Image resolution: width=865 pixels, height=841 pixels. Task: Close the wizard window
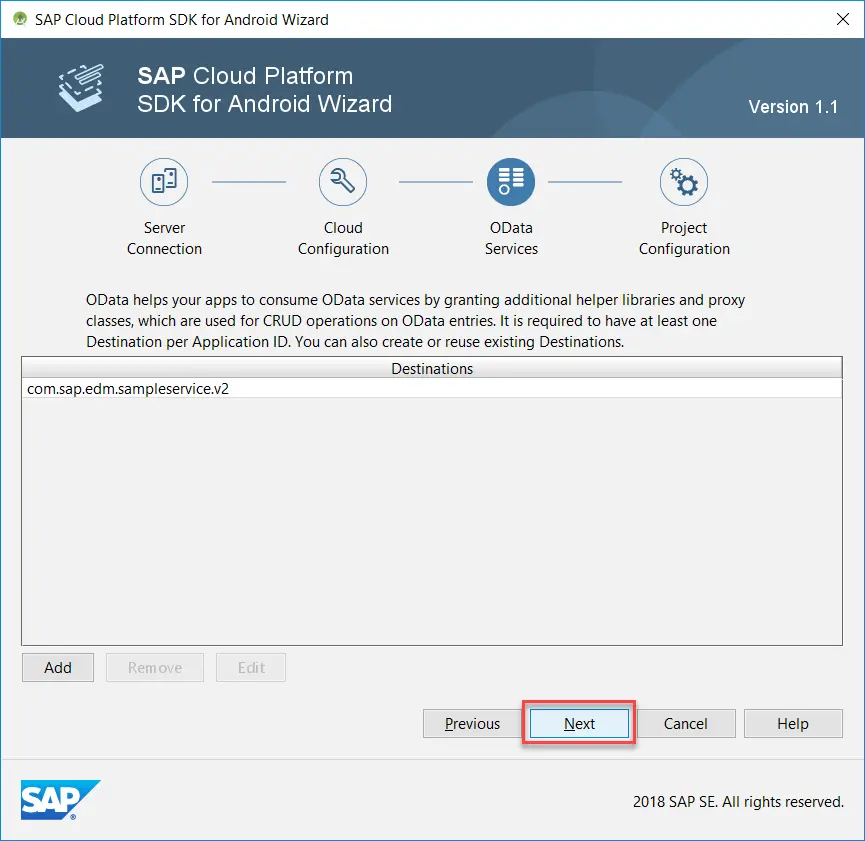tap(842, 19)
